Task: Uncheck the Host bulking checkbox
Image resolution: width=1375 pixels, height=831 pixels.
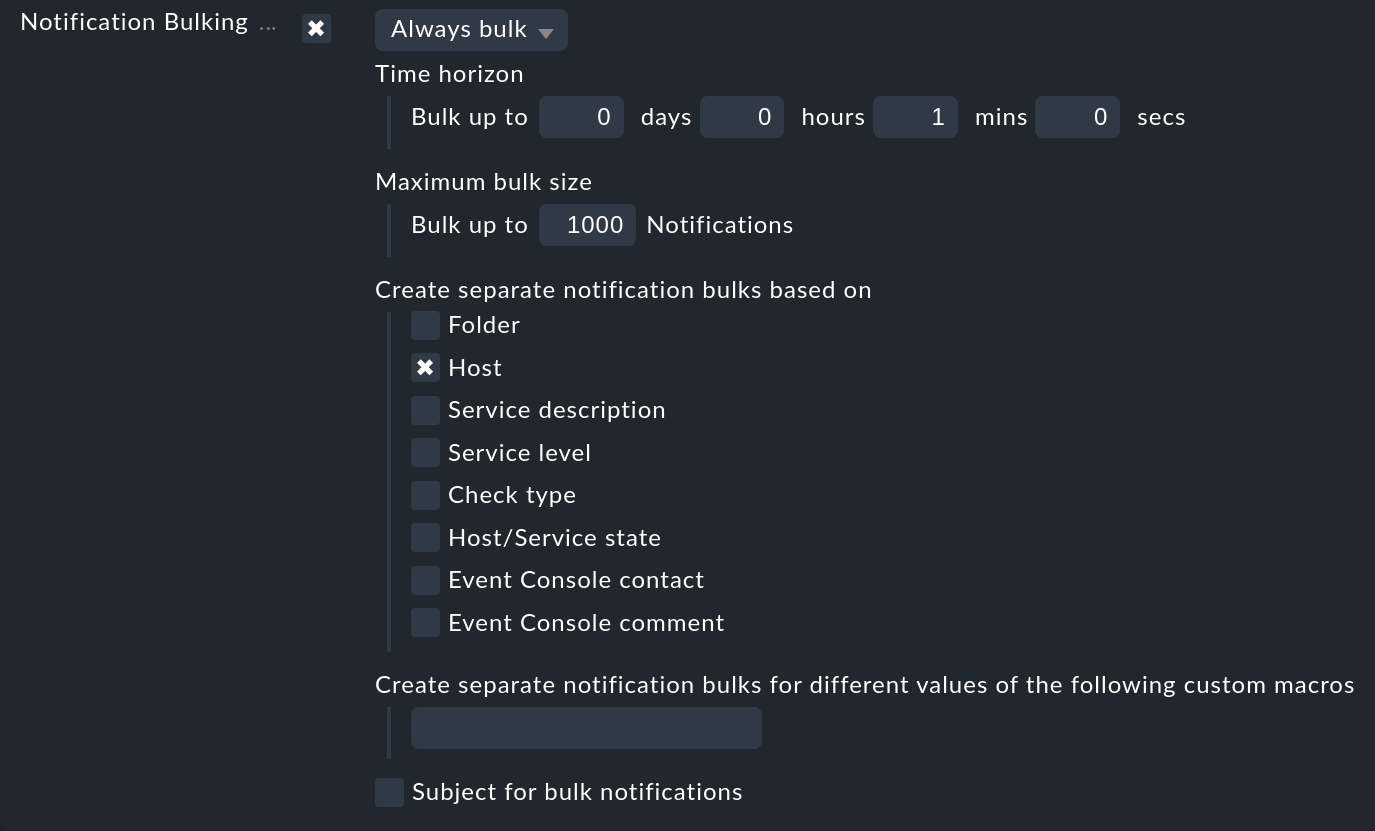Action: [425, 367]
